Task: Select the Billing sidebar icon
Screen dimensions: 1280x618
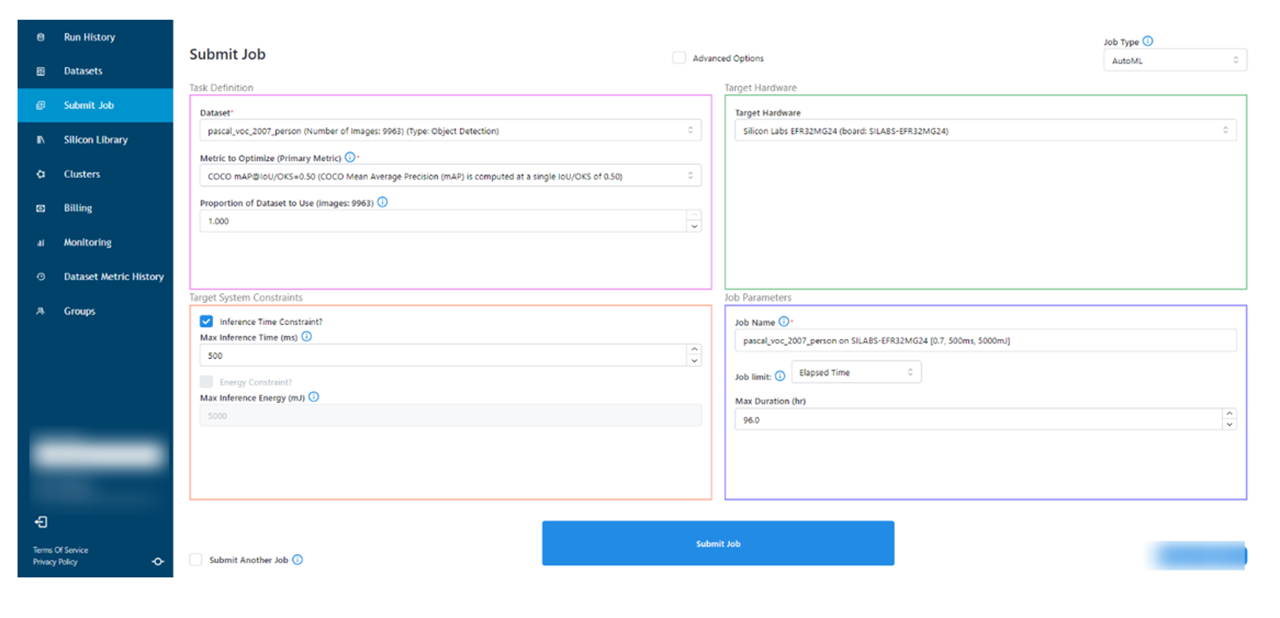Action: 38,207
